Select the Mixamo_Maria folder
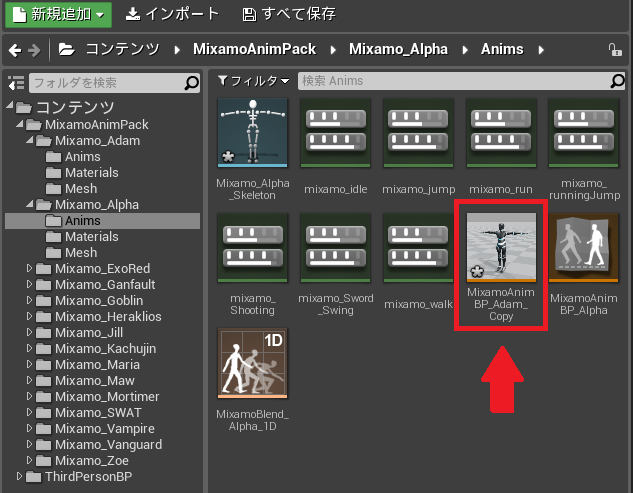Image resolution: width=633 pixels, height=493 pixels. tap(88, 365)
